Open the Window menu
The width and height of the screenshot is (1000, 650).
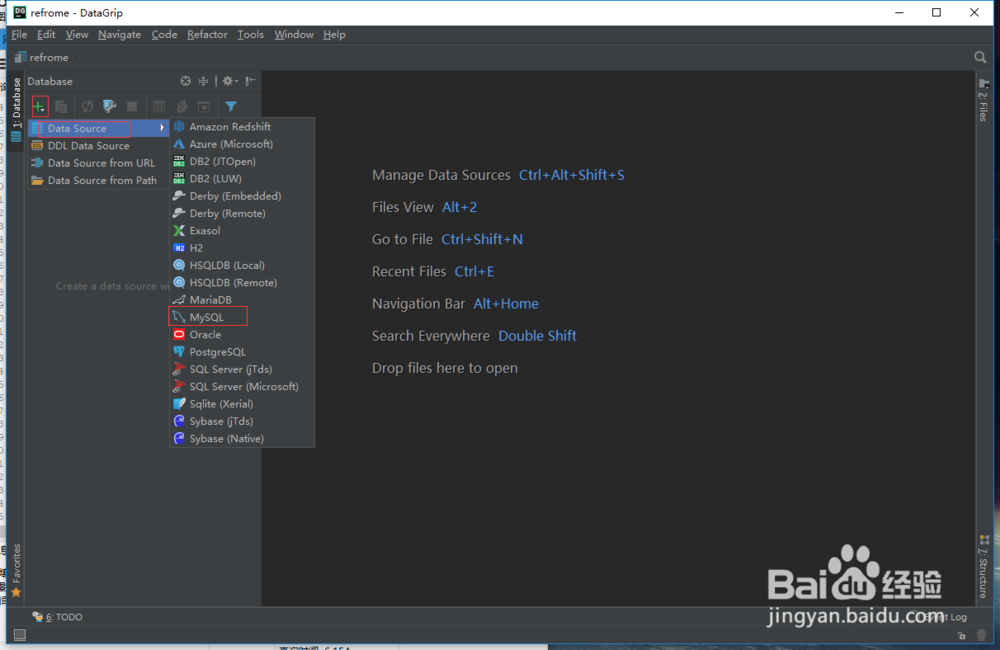click(x=293, y=34)
